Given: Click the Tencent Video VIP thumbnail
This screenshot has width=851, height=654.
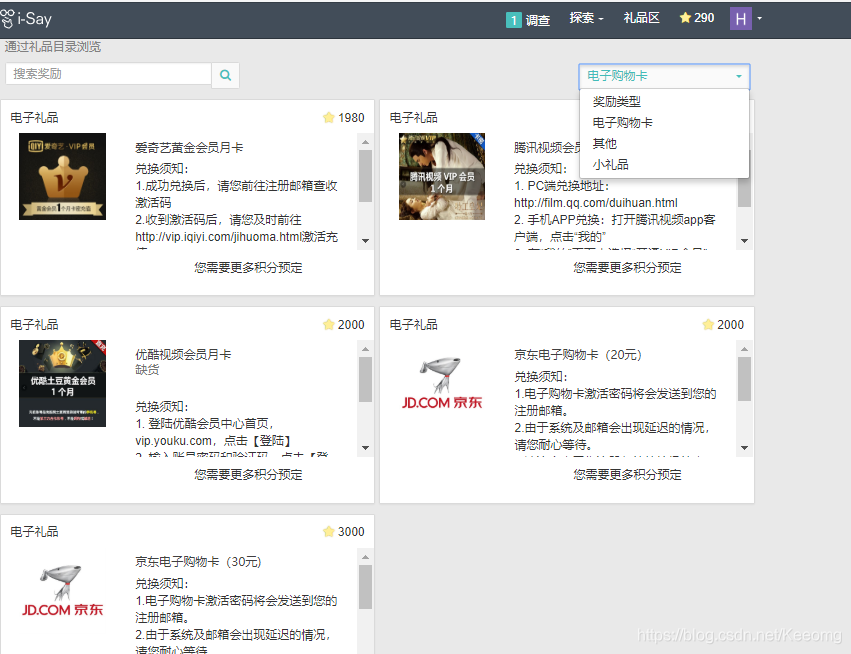Looking at the screenshot, I should [442, 176].
